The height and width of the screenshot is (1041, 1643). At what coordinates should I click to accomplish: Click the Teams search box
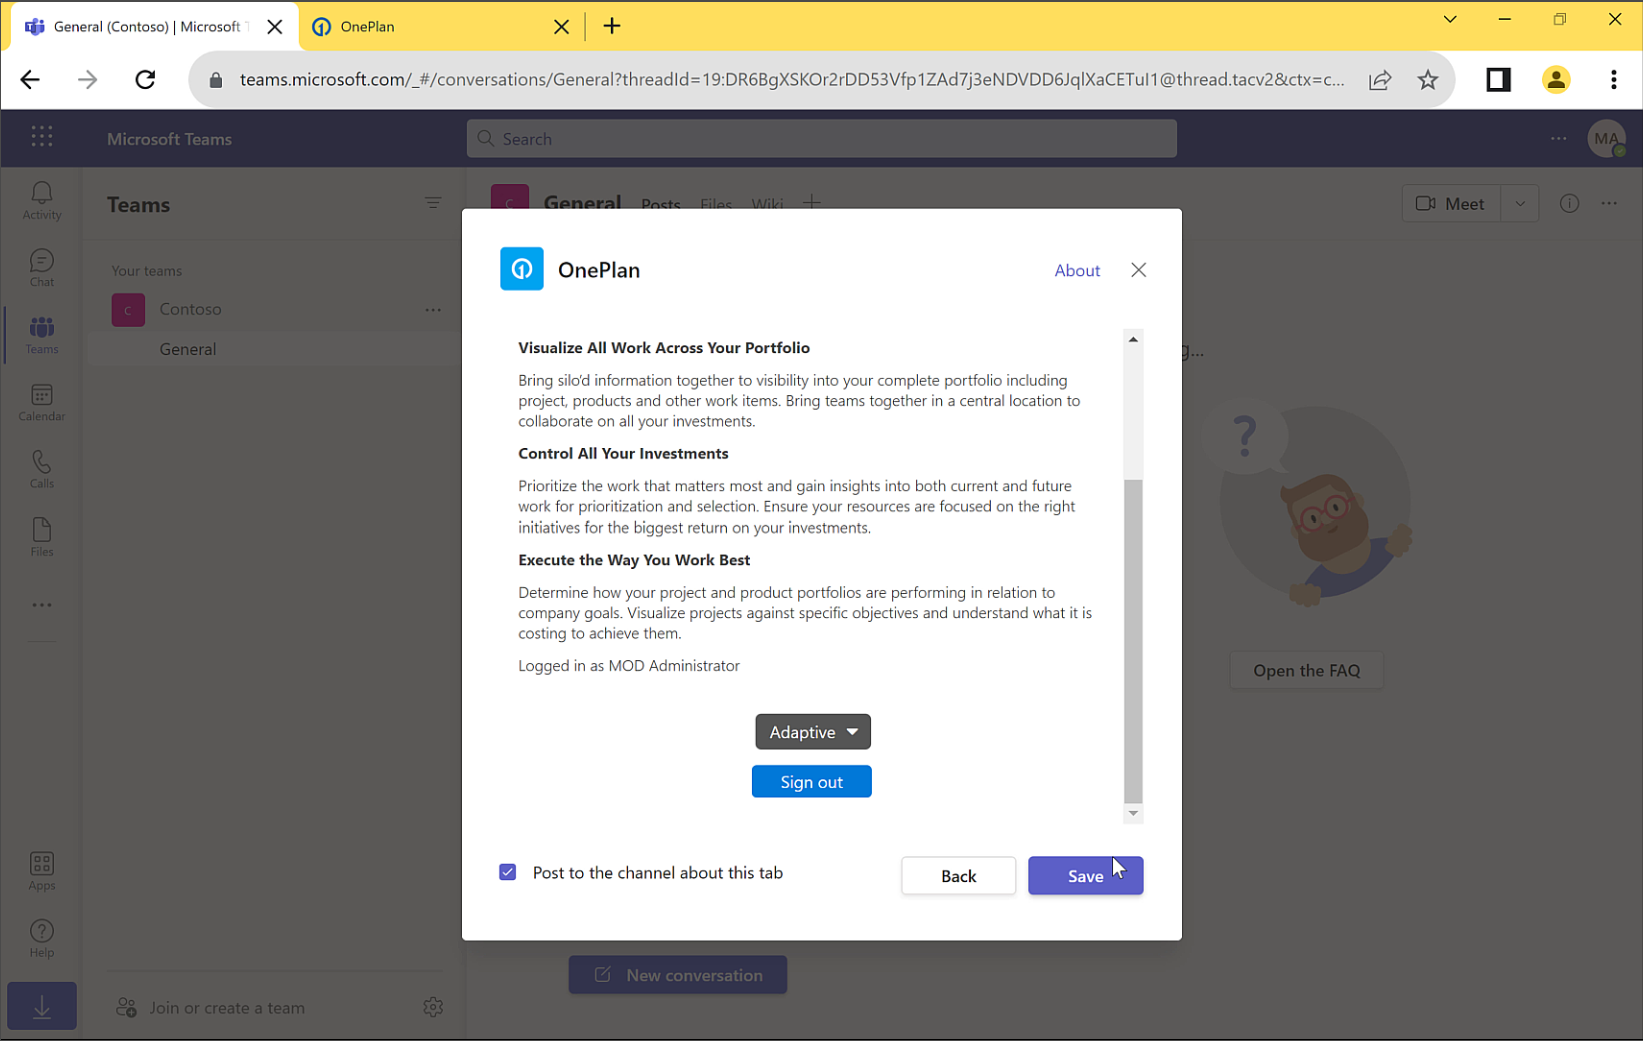pos(821,138)
